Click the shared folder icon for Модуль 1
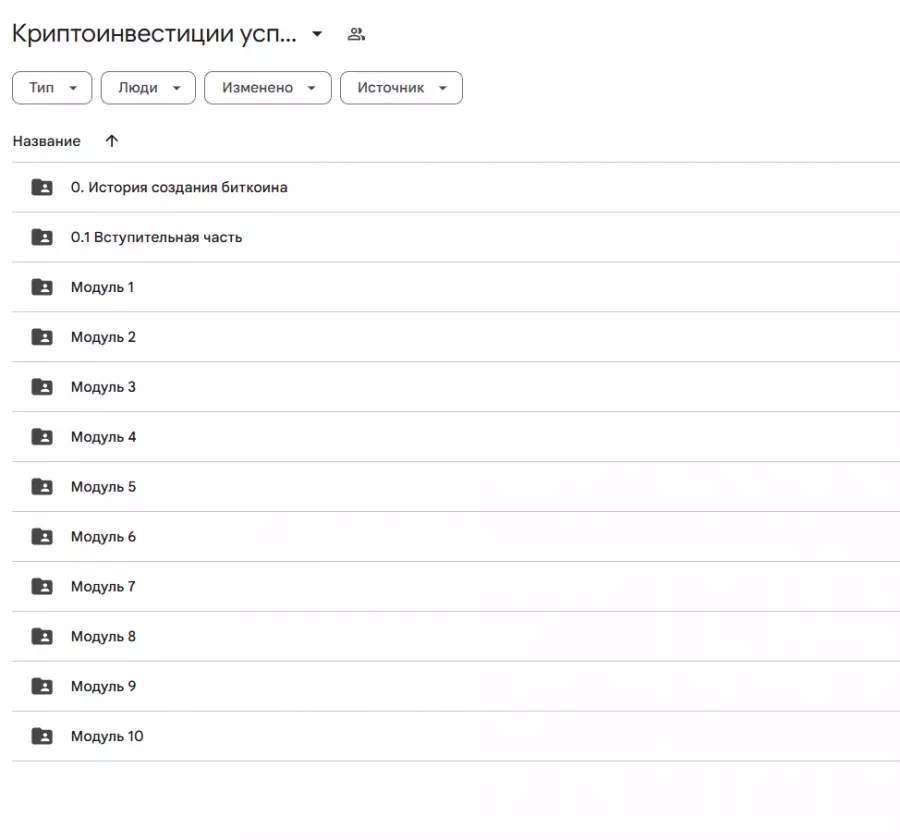Screen dimensions: 900x840 42,287
